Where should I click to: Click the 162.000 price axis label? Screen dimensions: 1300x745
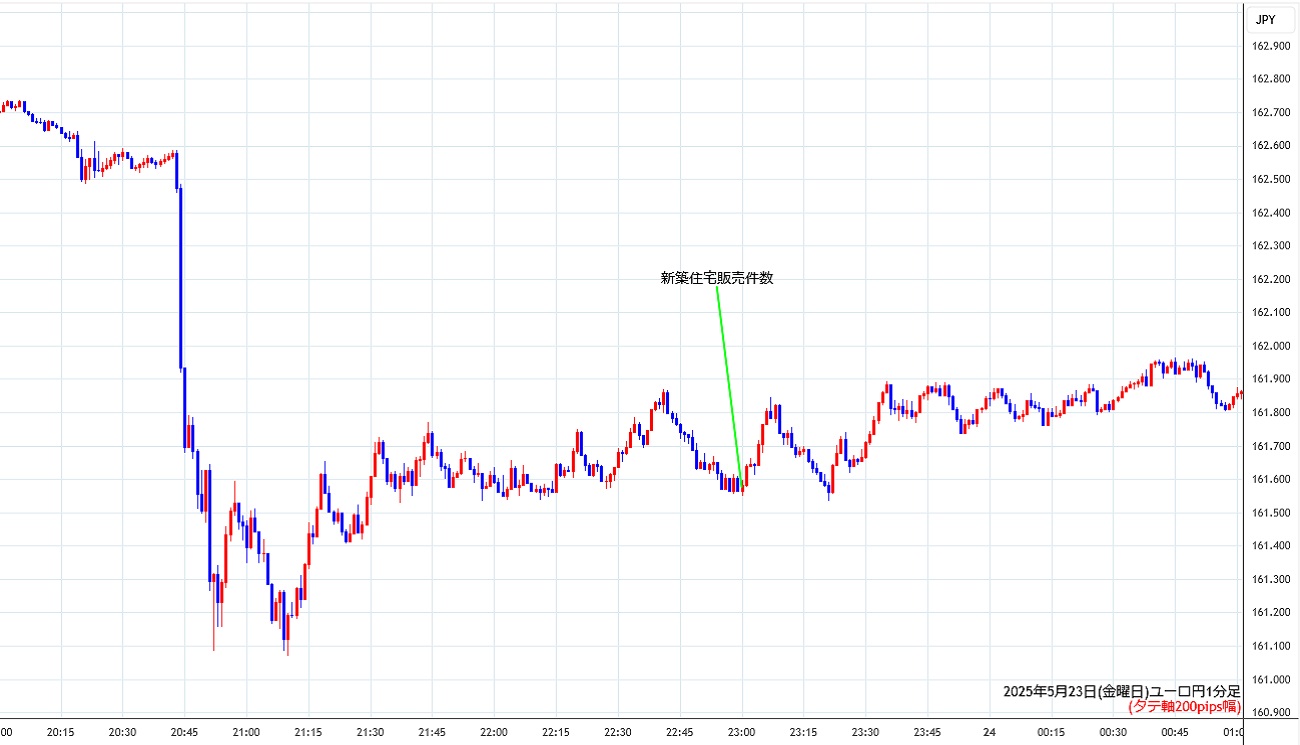point(1270,346)
